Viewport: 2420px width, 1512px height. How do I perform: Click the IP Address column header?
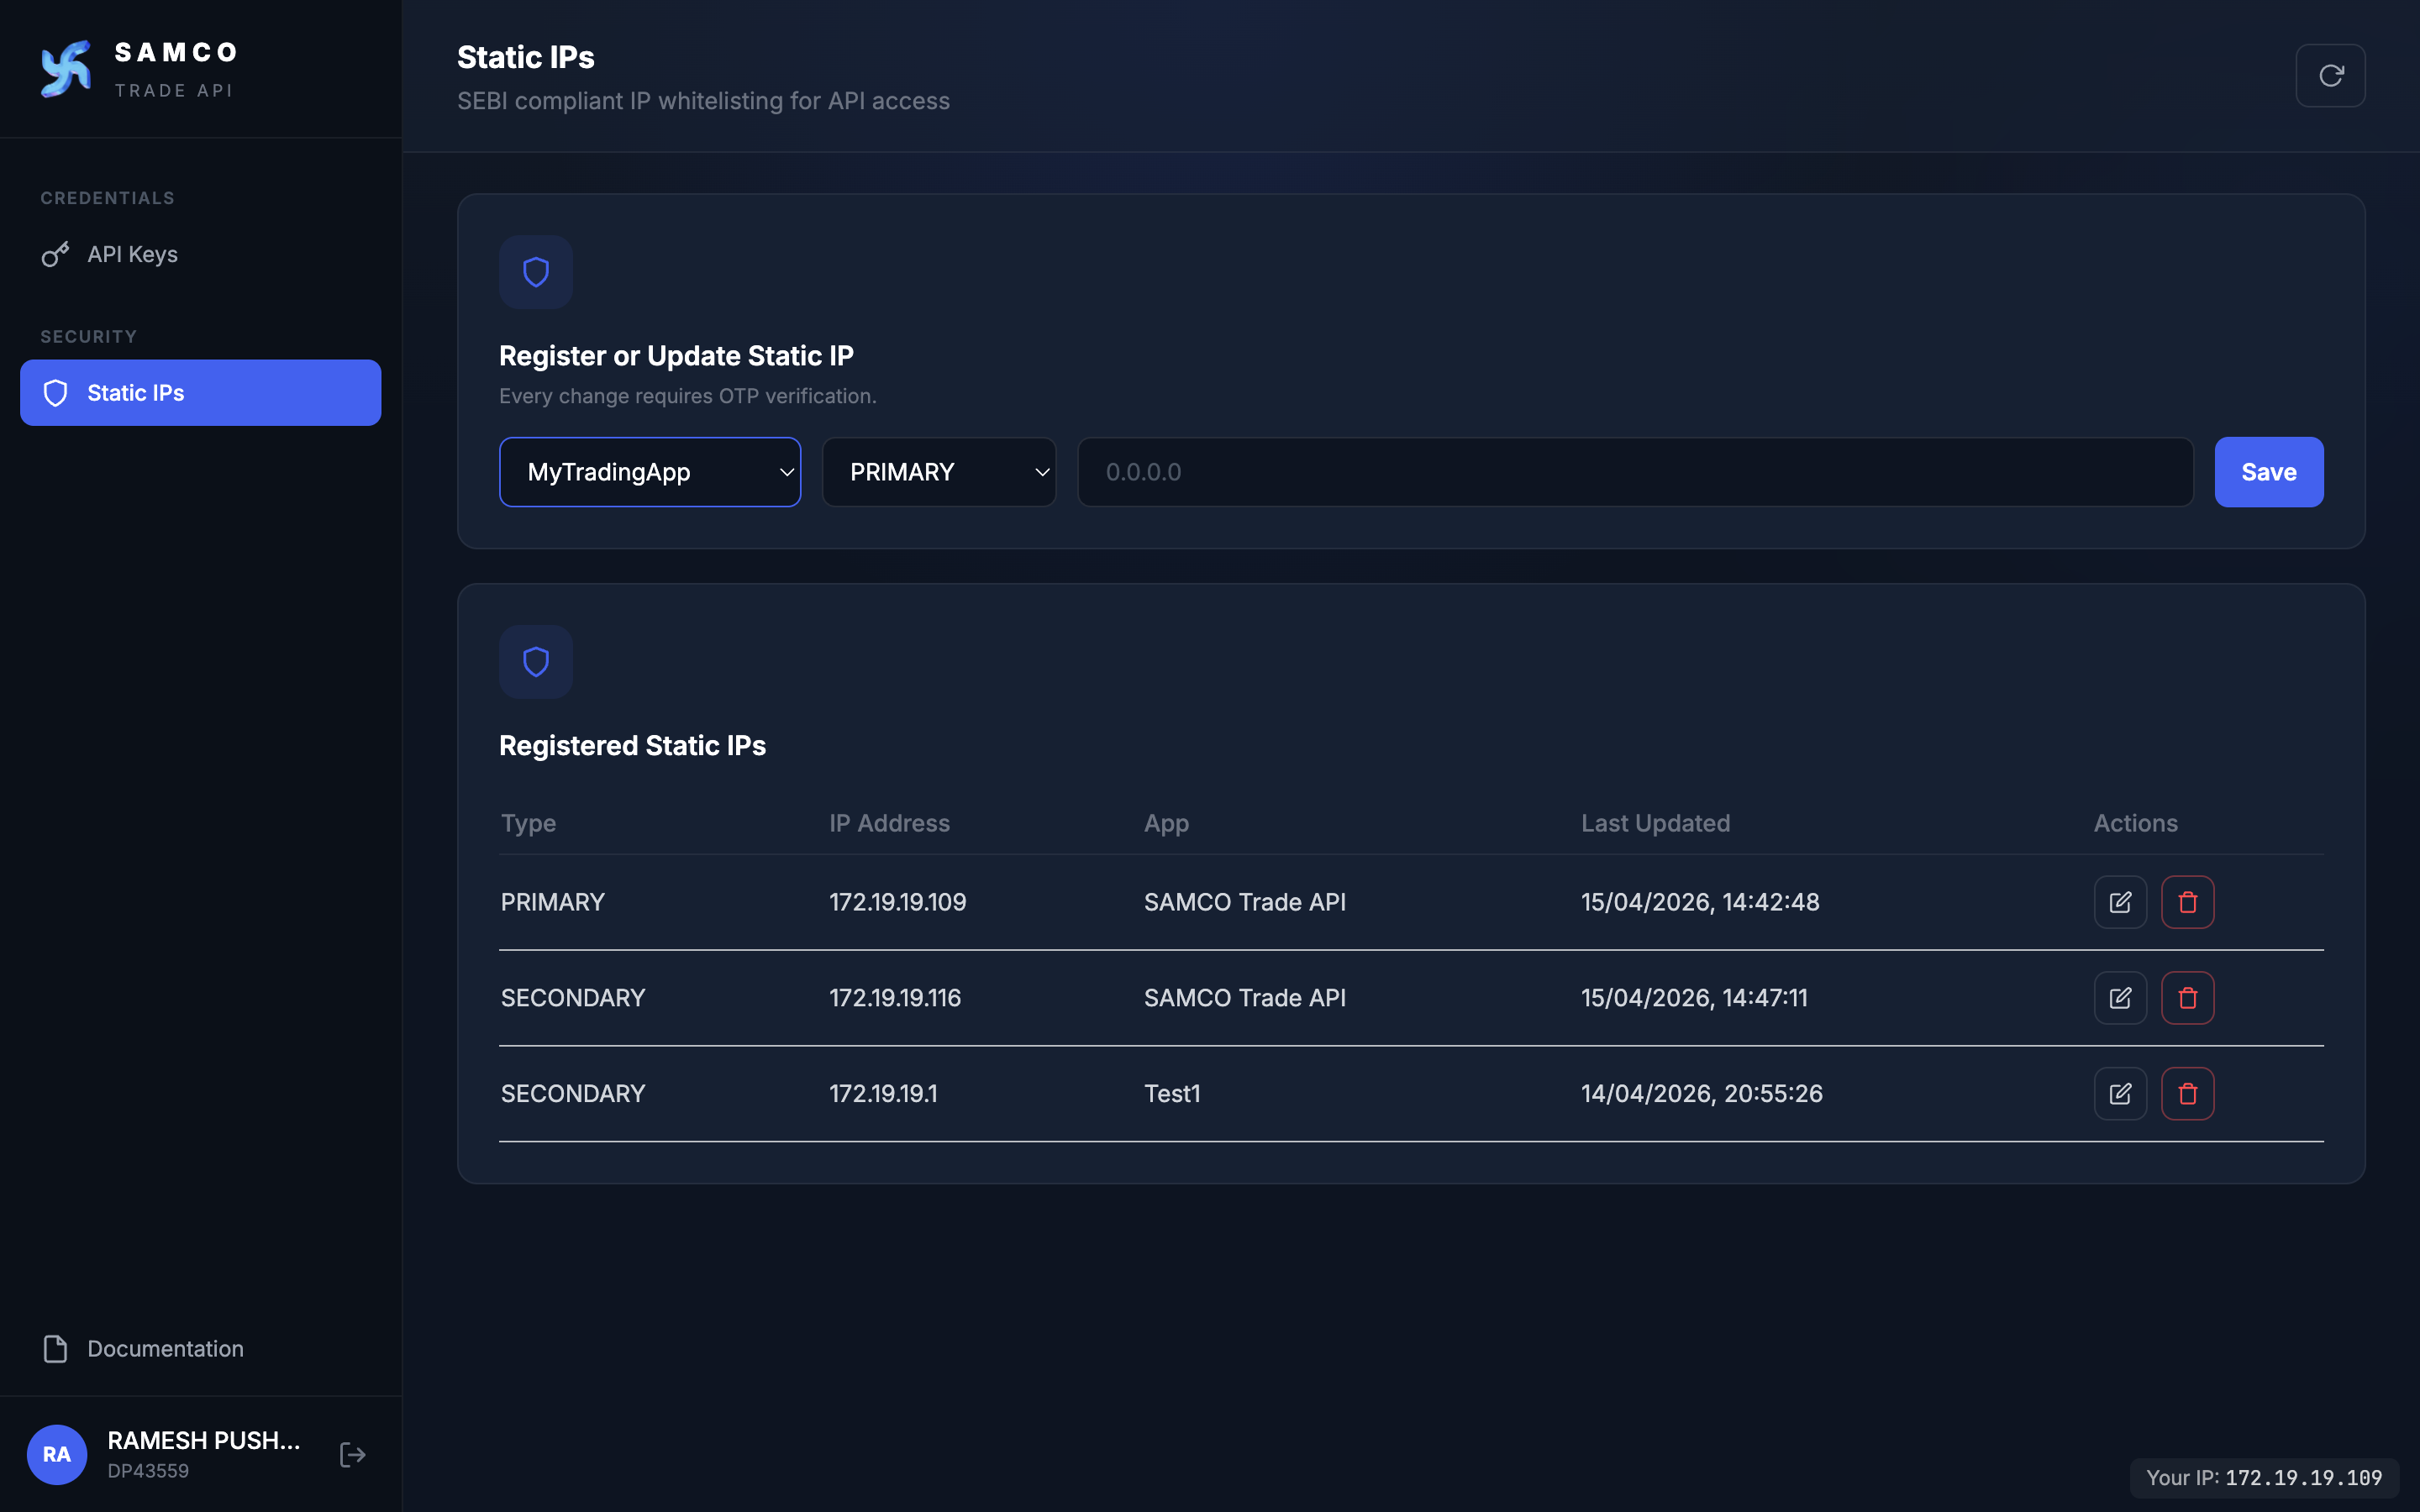[x=889, y=823]
